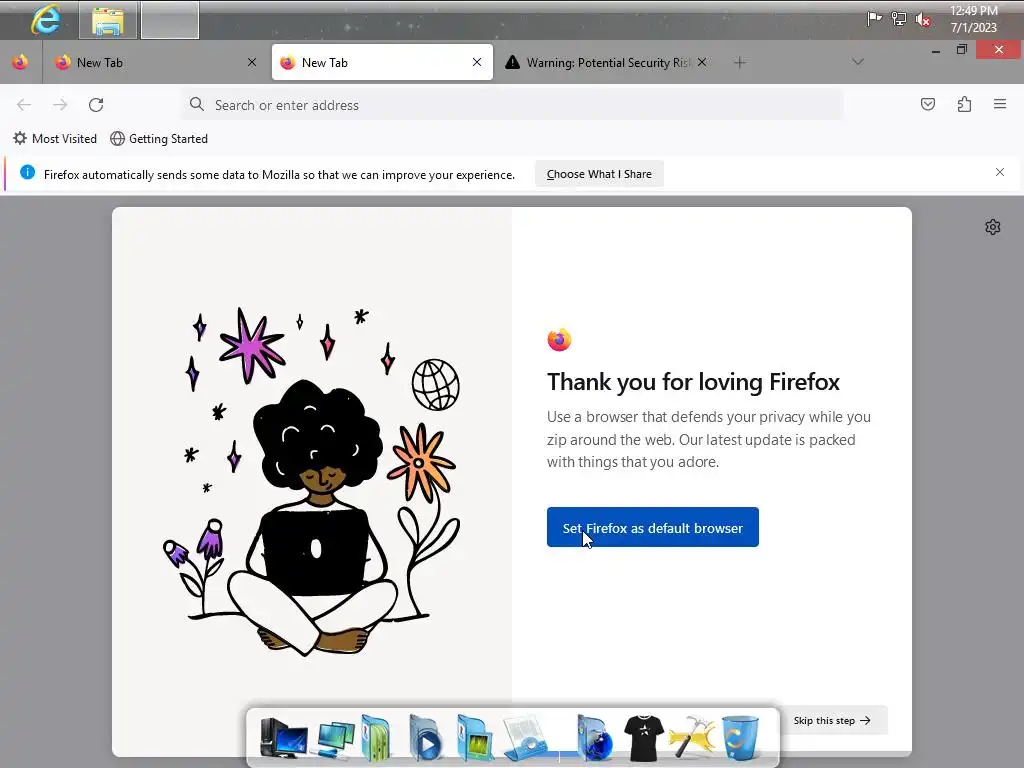Open the hammer tools dock icon
Viewport: 1024px width, 768px height.
coord(692,738)
